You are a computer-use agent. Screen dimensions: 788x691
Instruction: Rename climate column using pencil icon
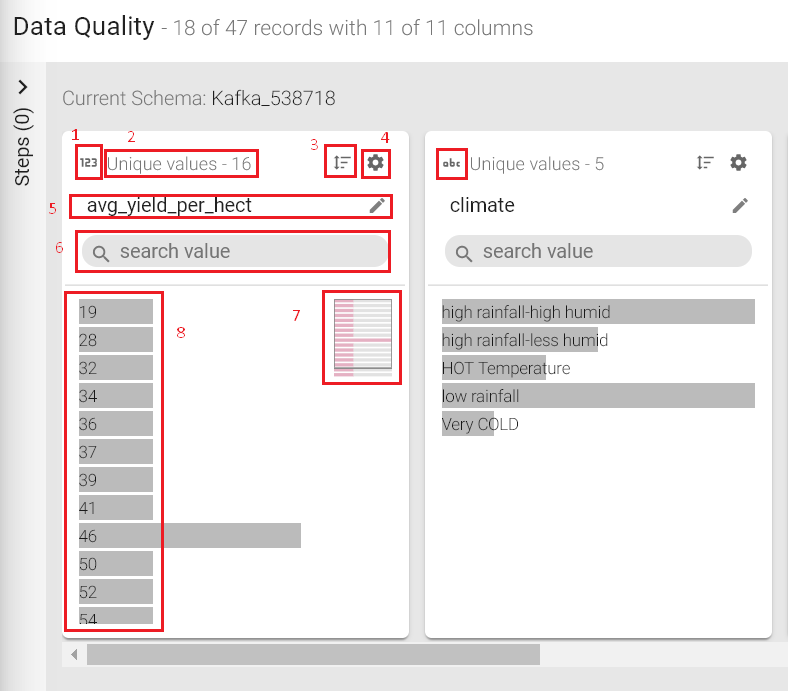(740, 205)
